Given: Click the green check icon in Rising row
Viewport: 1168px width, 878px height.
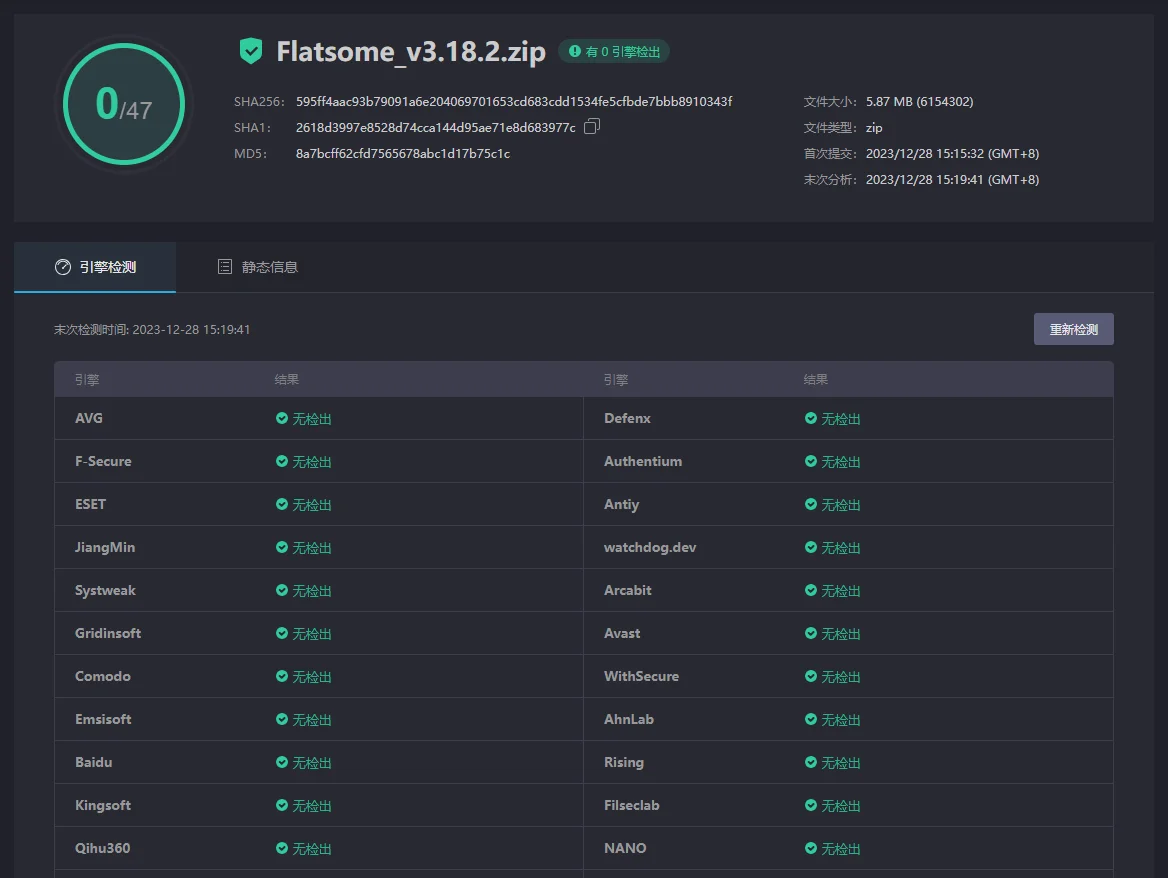Looking at the screenshot, I should (x=810, y=763).
